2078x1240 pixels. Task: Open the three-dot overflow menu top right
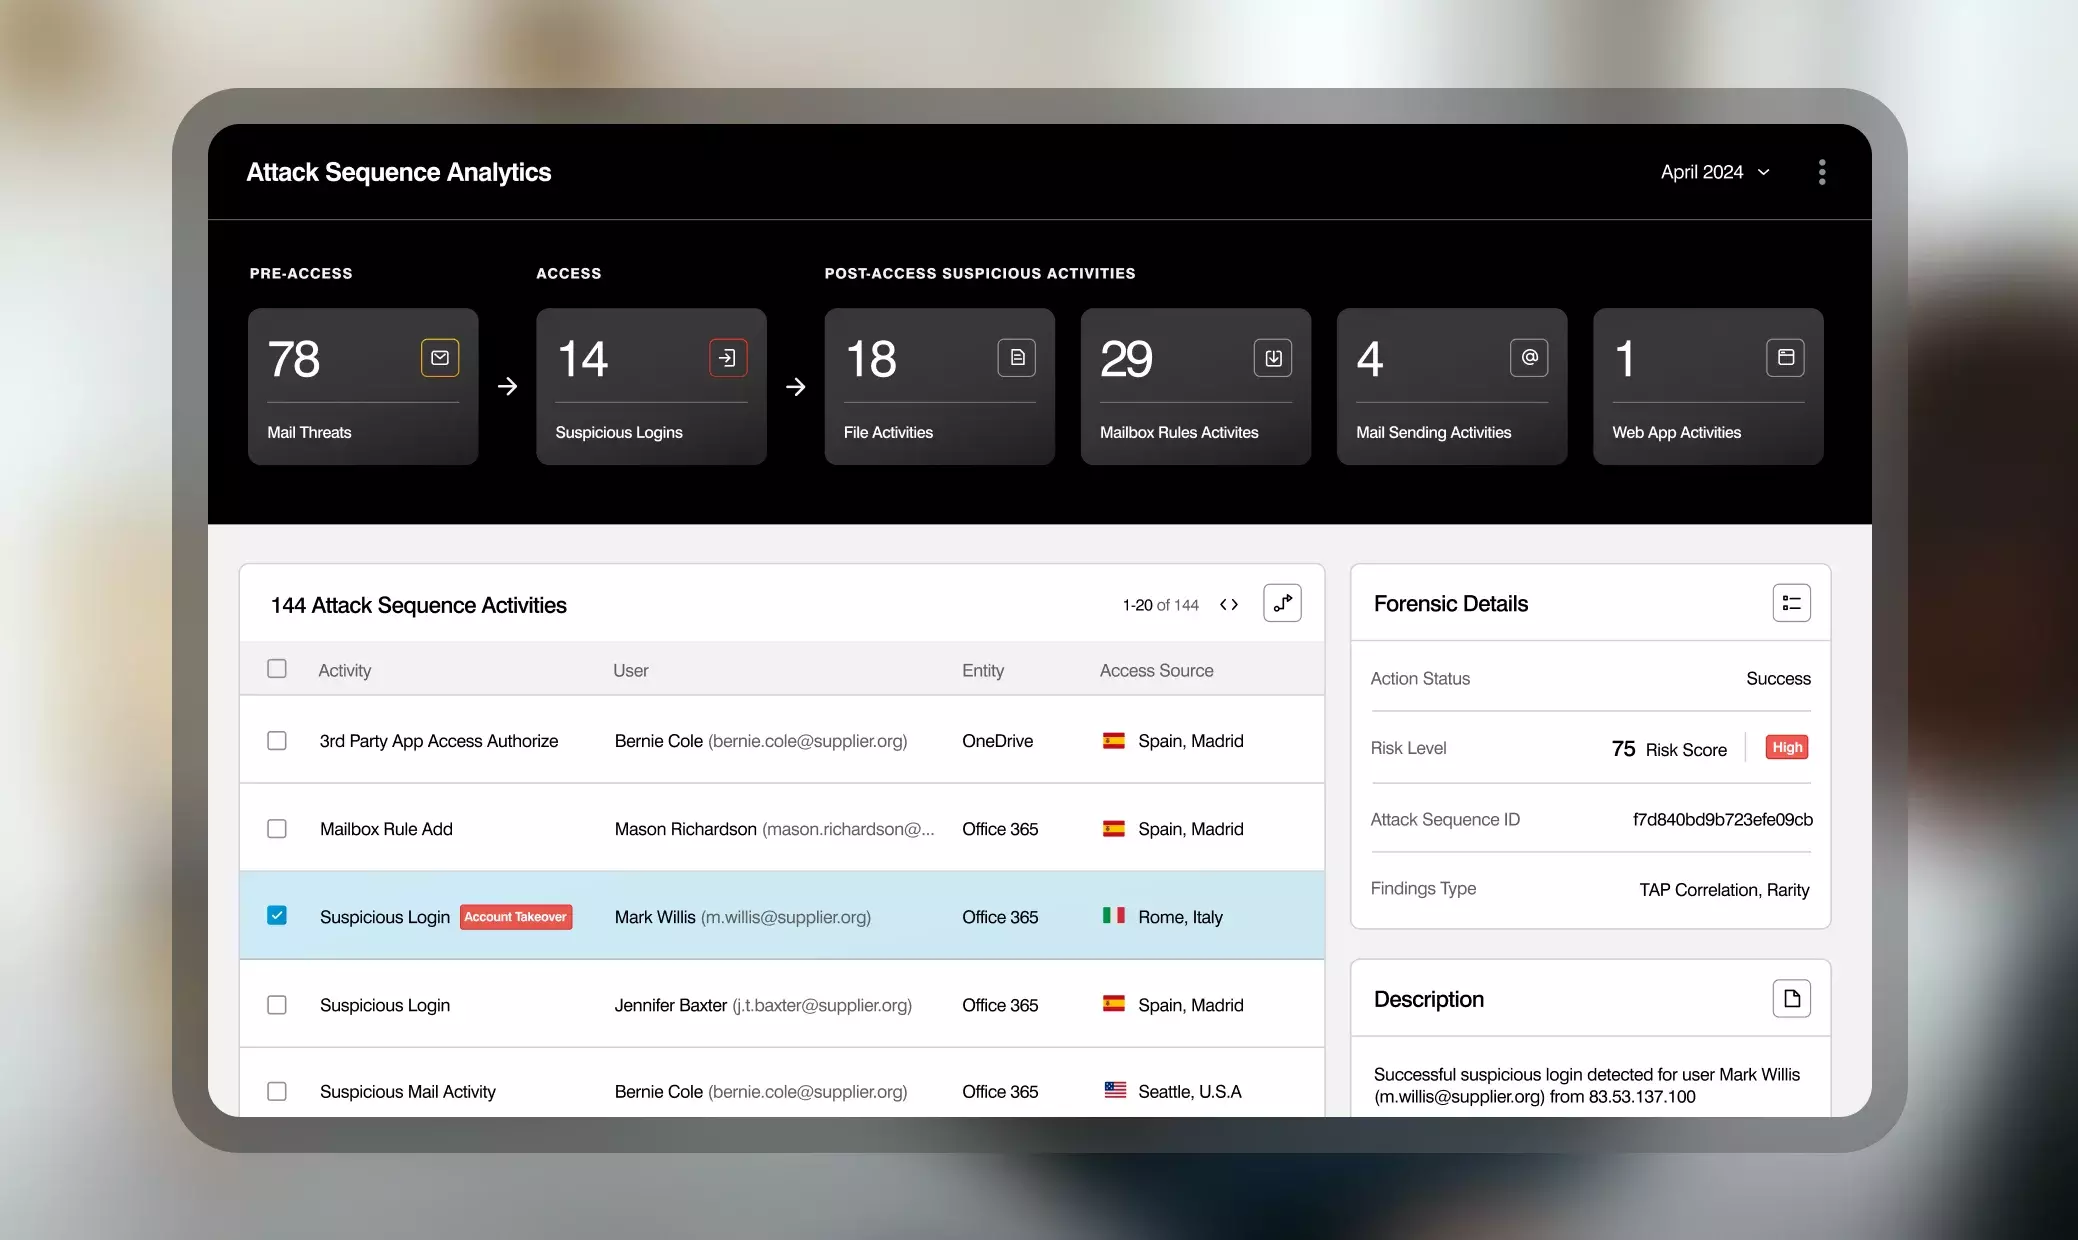click(1821, 172)
